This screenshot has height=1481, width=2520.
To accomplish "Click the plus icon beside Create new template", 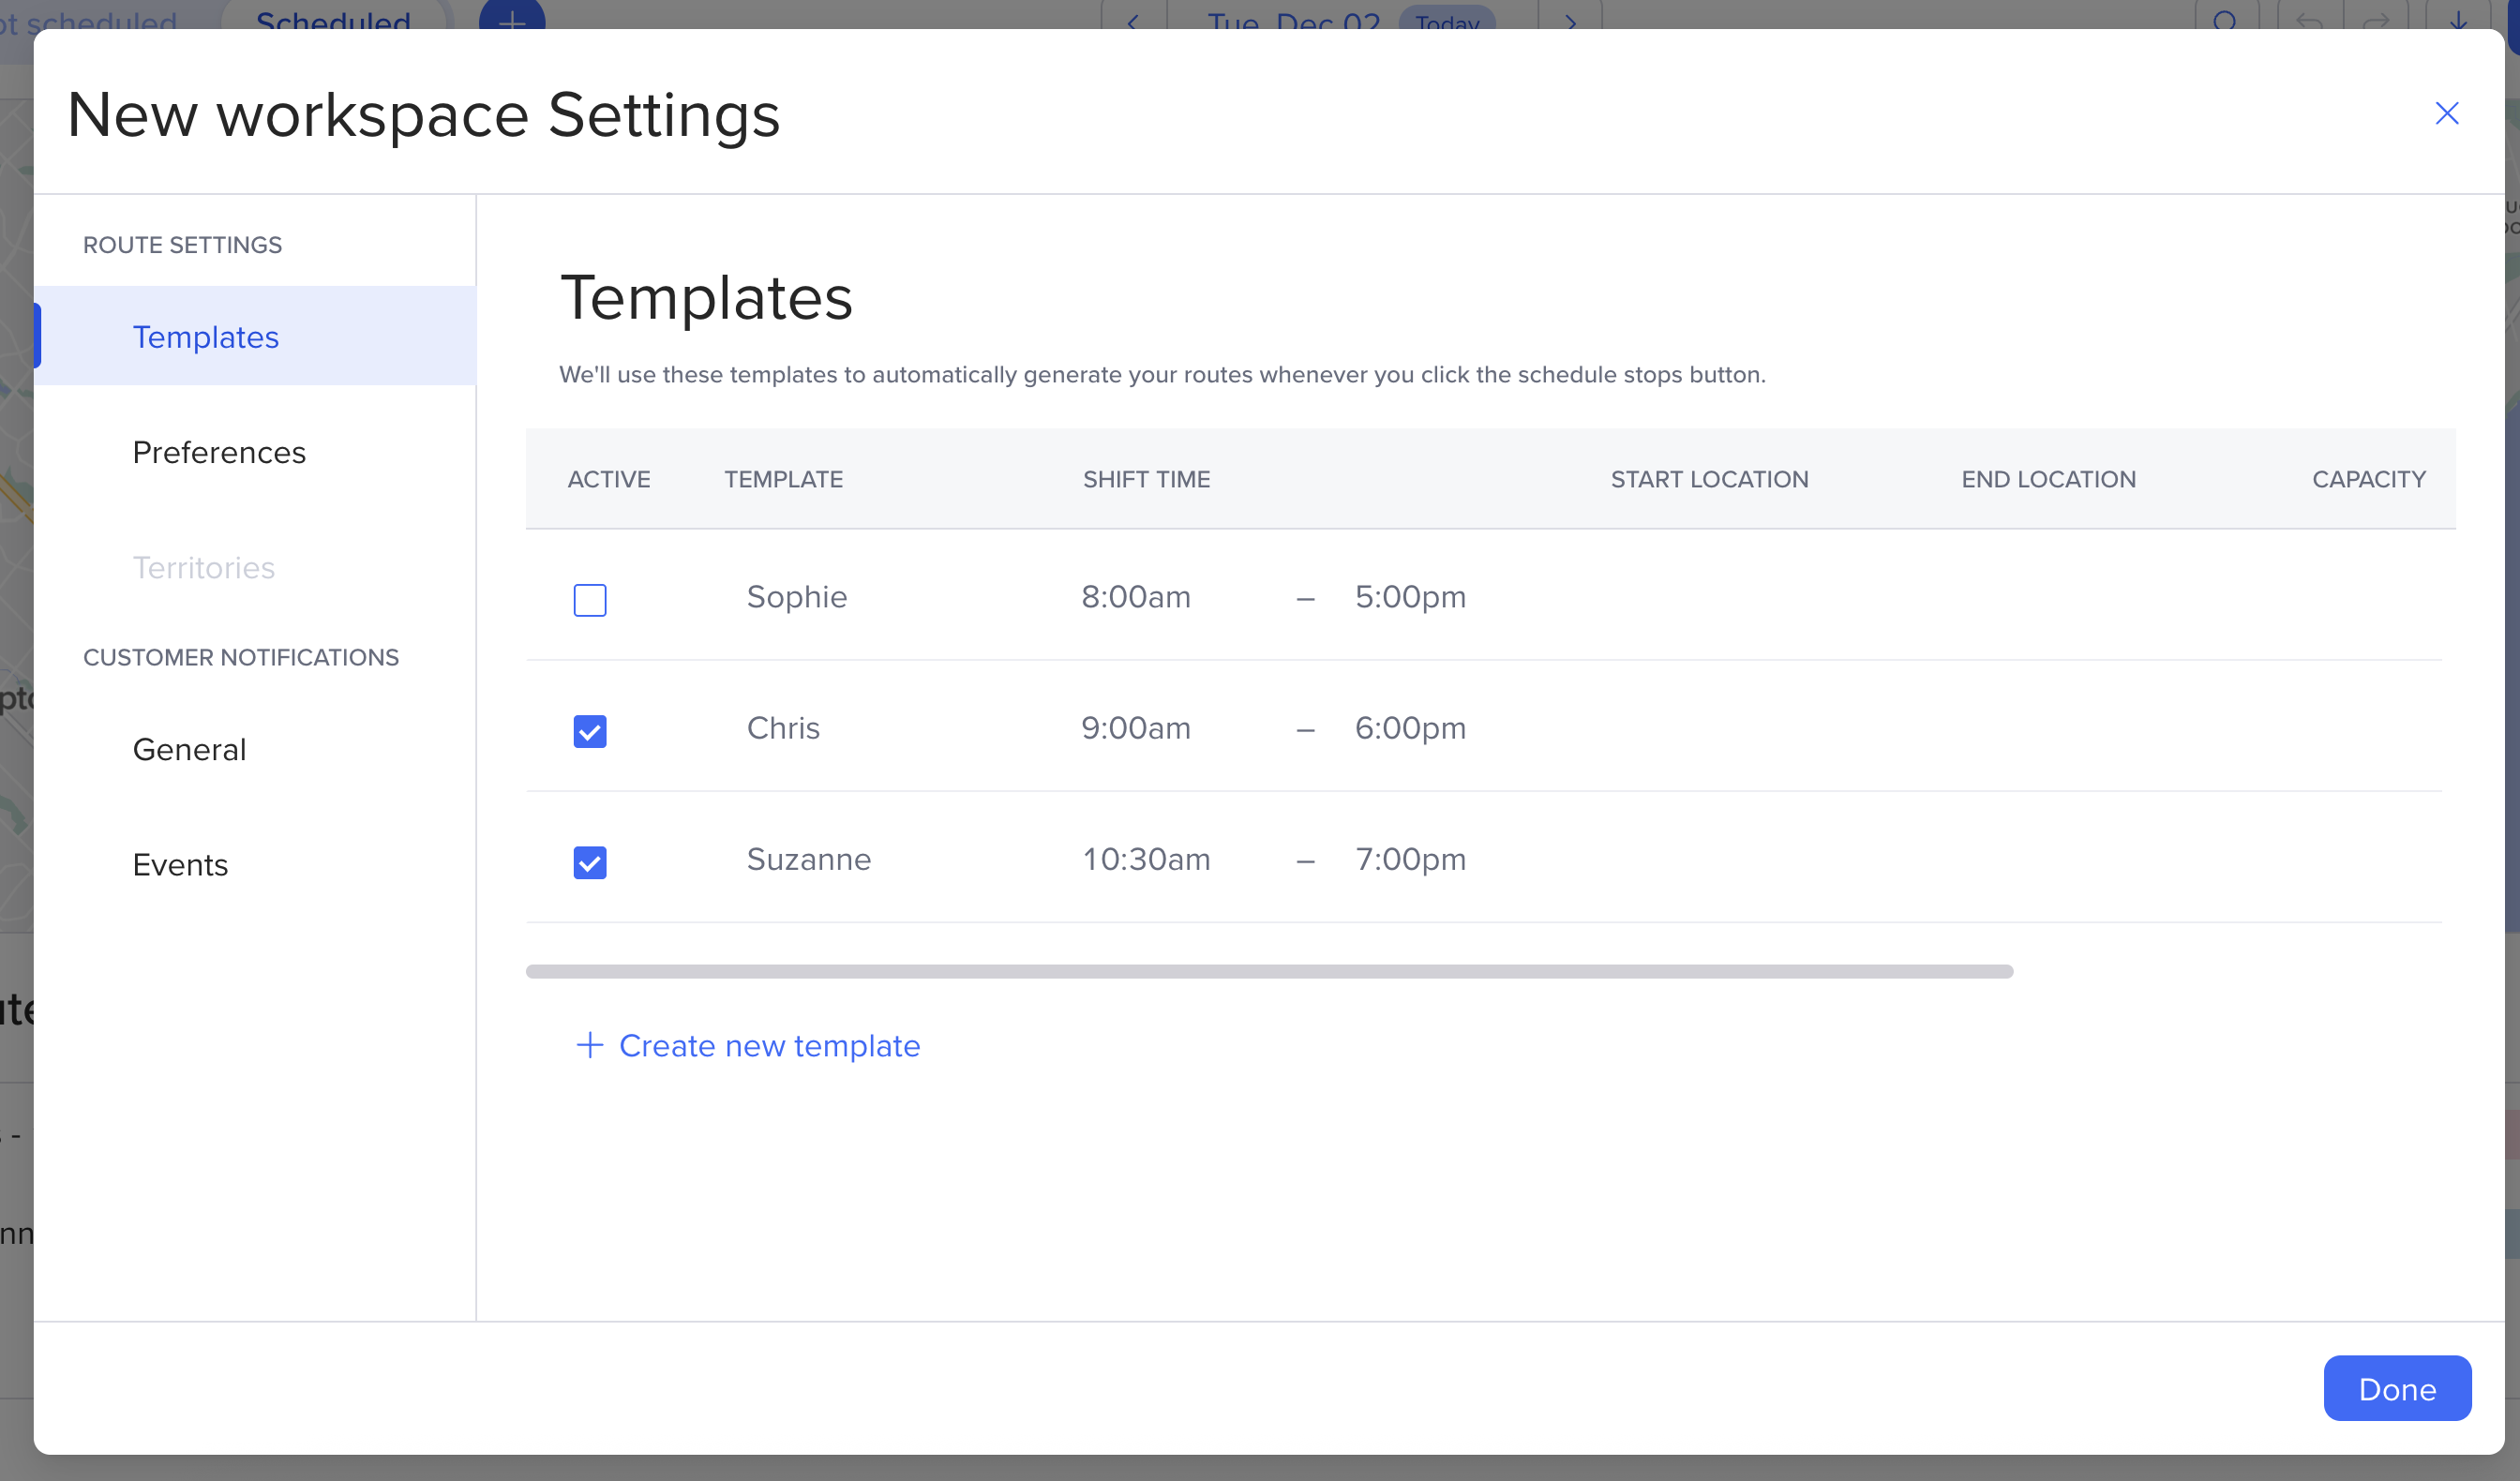I will (589, 1045).
